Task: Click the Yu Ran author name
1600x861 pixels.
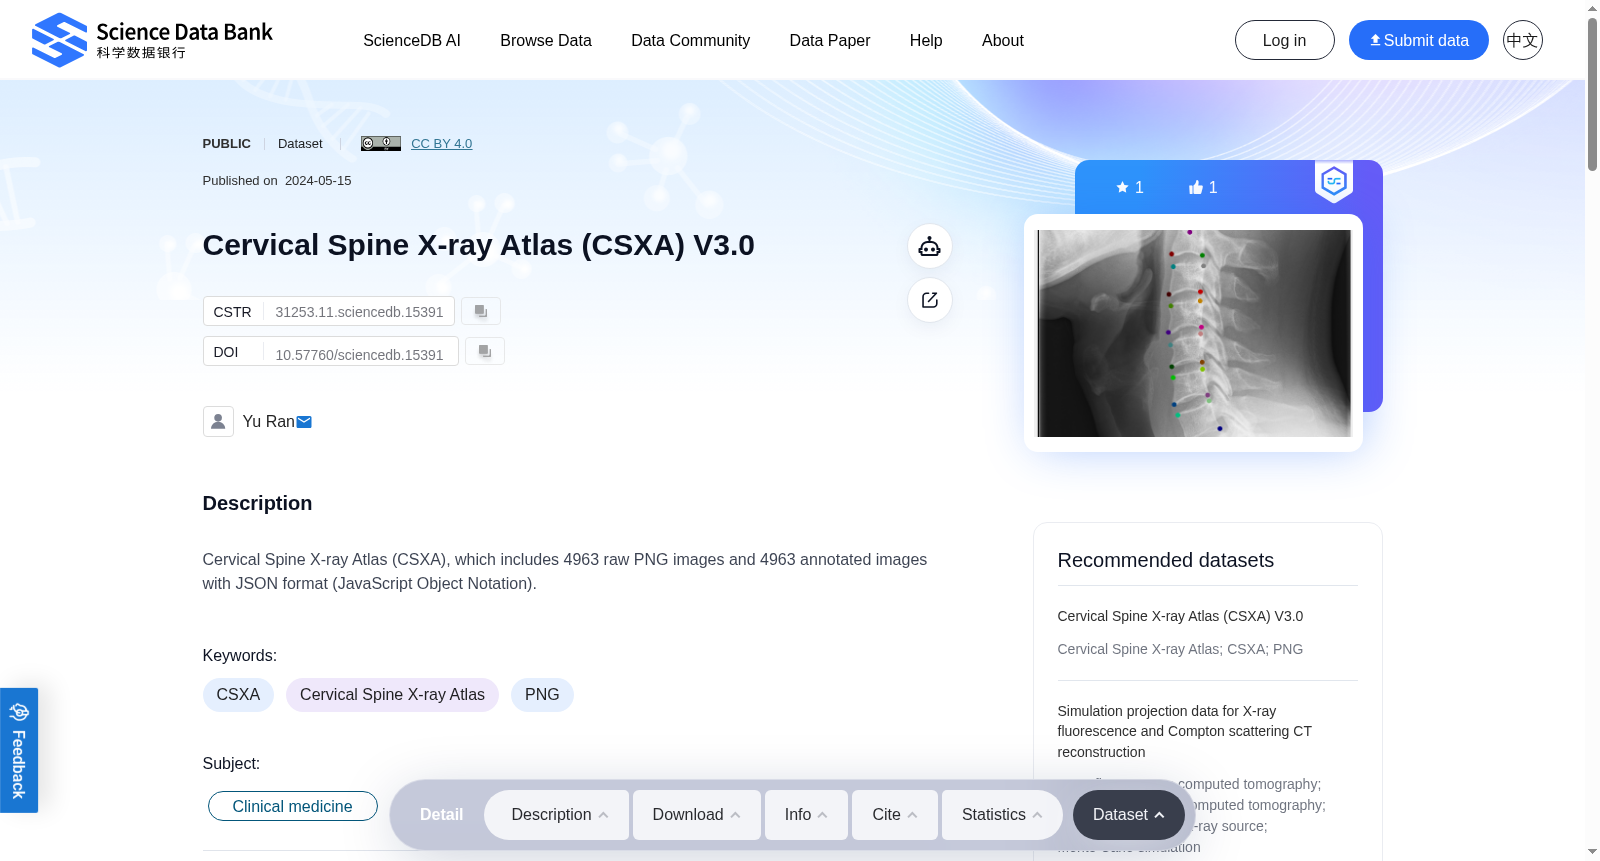Action: coord(268,422)
